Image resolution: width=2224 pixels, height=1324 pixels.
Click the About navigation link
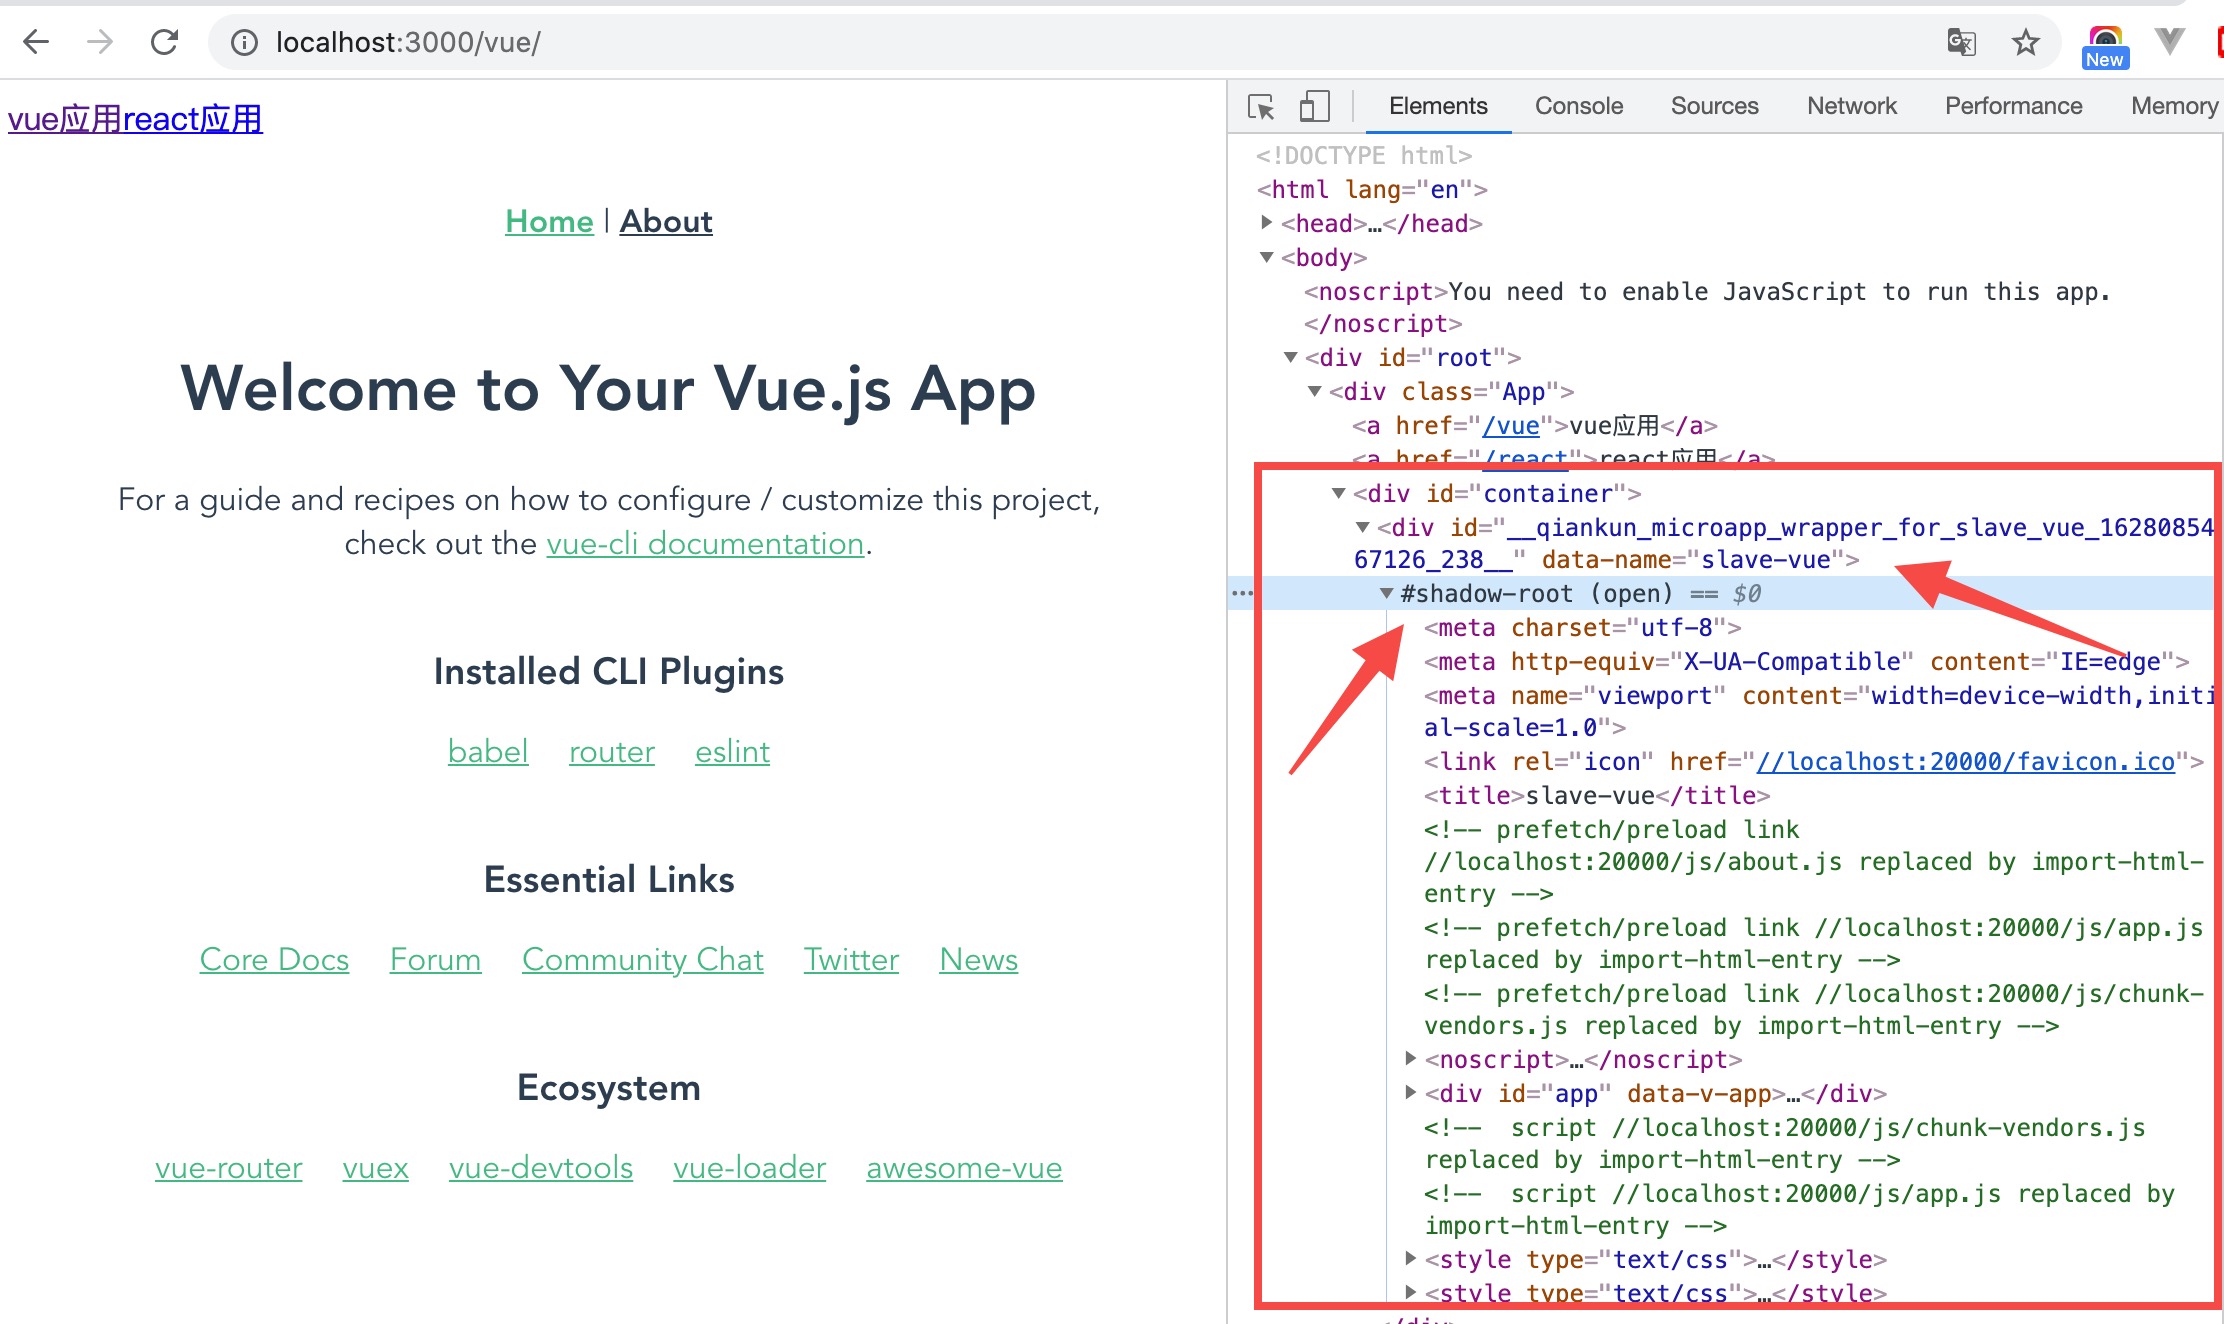click(x=666, y=221)
